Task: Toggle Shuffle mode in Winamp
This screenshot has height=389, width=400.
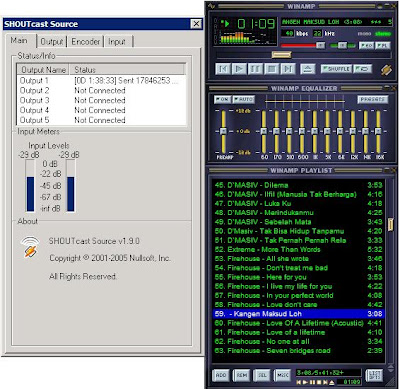Action: (x=336, y=69)
